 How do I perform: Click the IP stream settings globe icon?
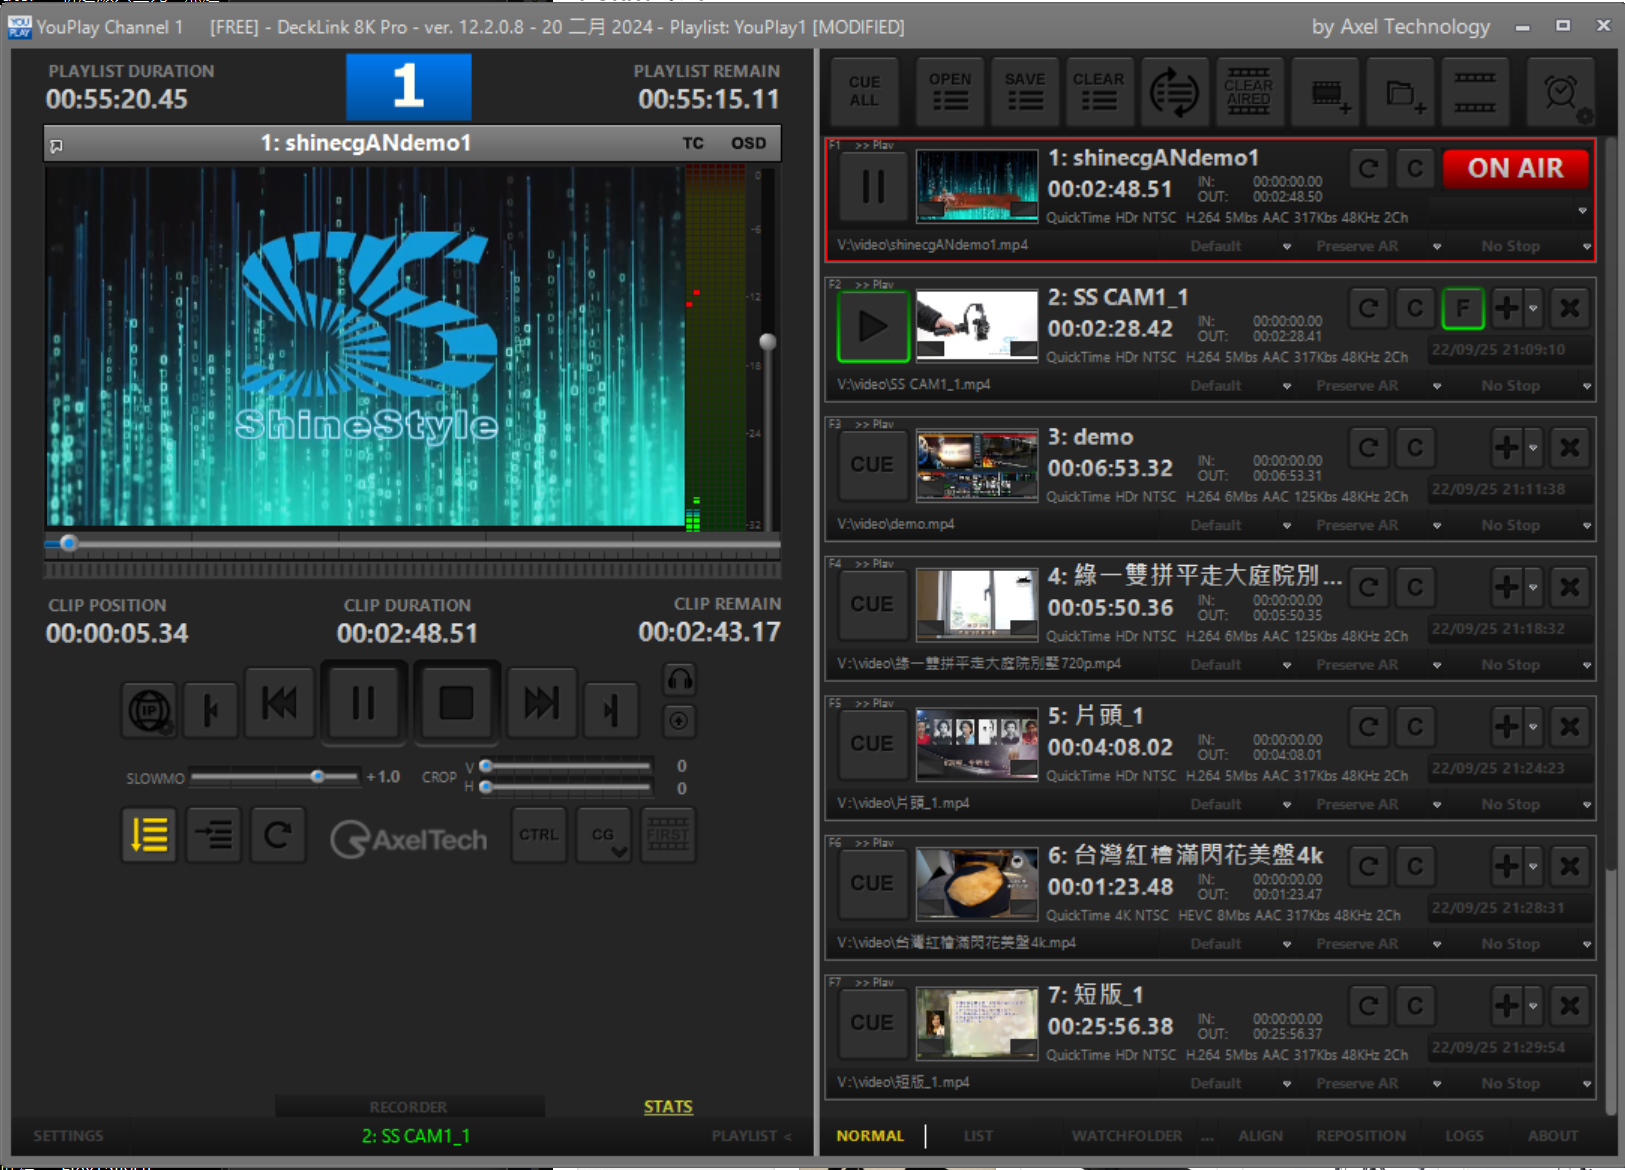click(x=150, y=710)
